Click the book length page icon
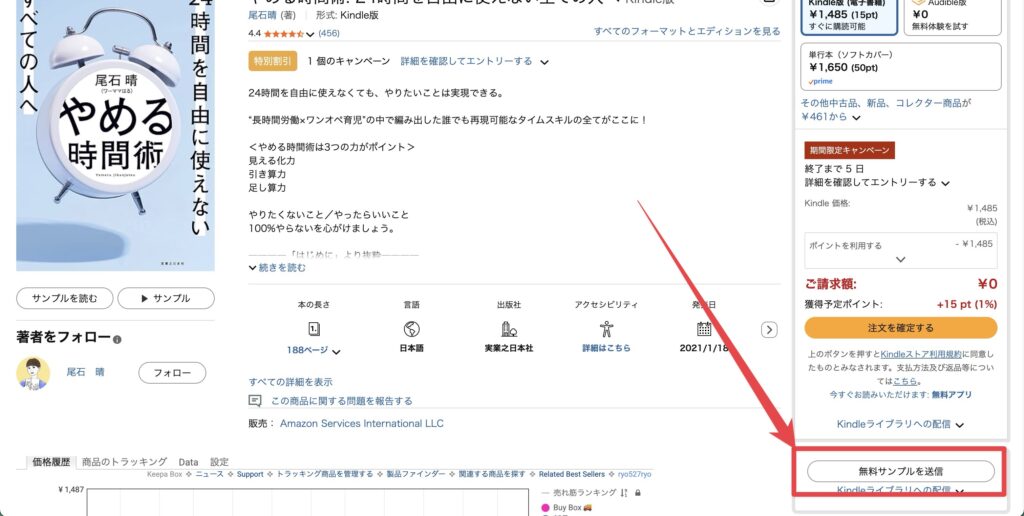 pyautogui.click(x=314, y=329)
